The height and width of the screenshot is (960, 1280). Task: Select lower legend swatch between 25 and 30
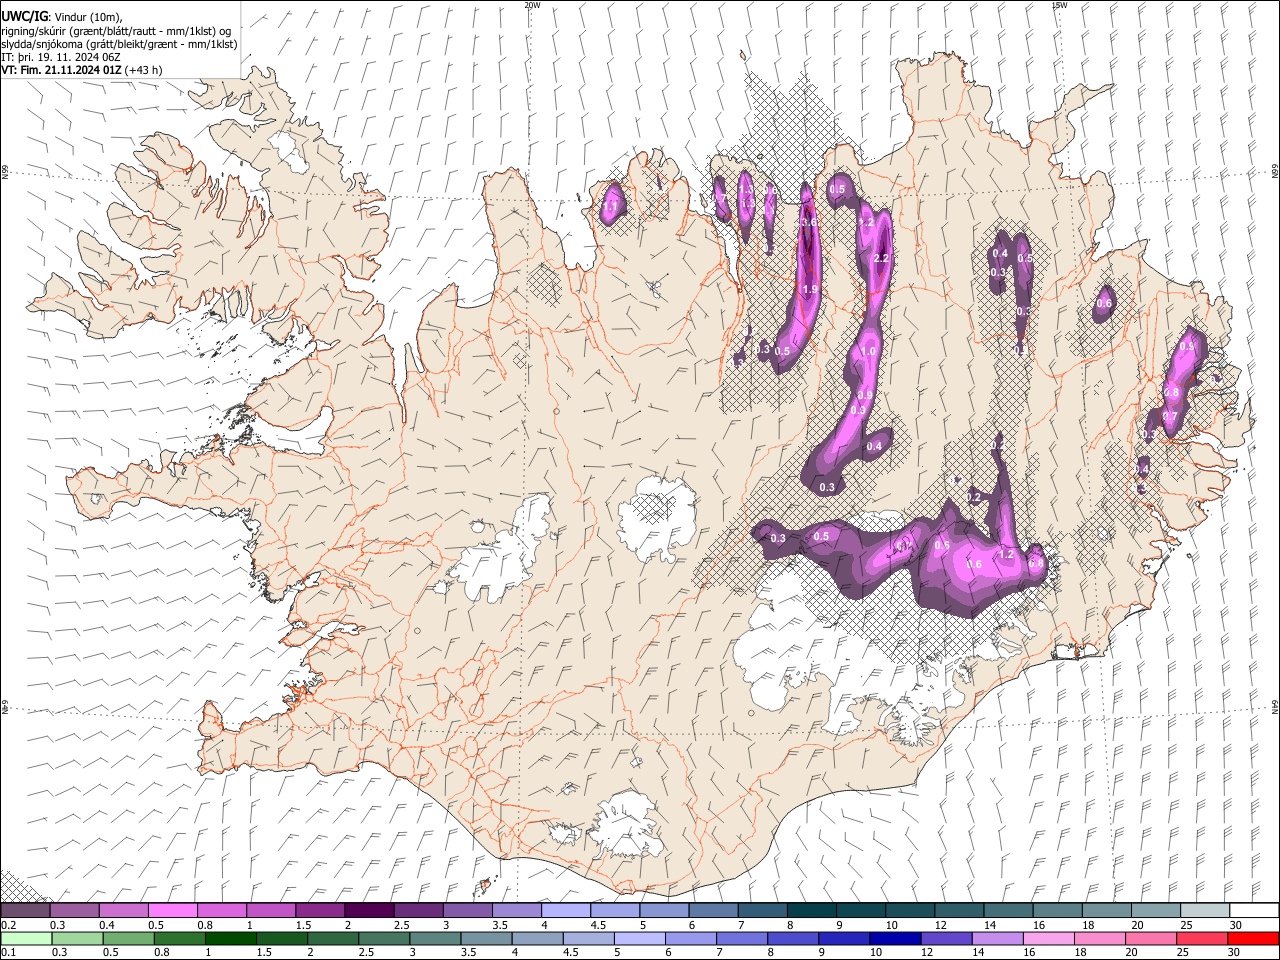tap(1202, 938)
